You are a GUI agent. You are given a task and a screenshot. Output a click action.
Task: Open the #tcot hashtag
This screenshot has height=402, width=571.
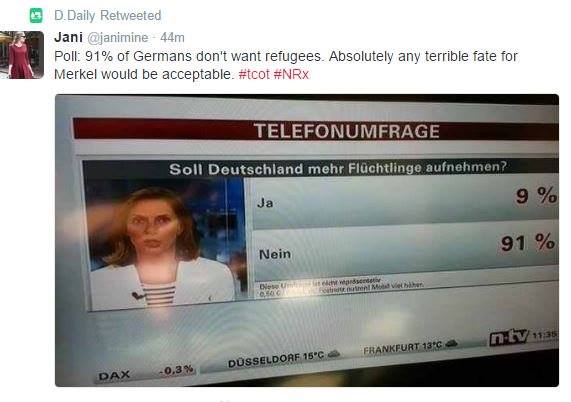click(254, 74)
